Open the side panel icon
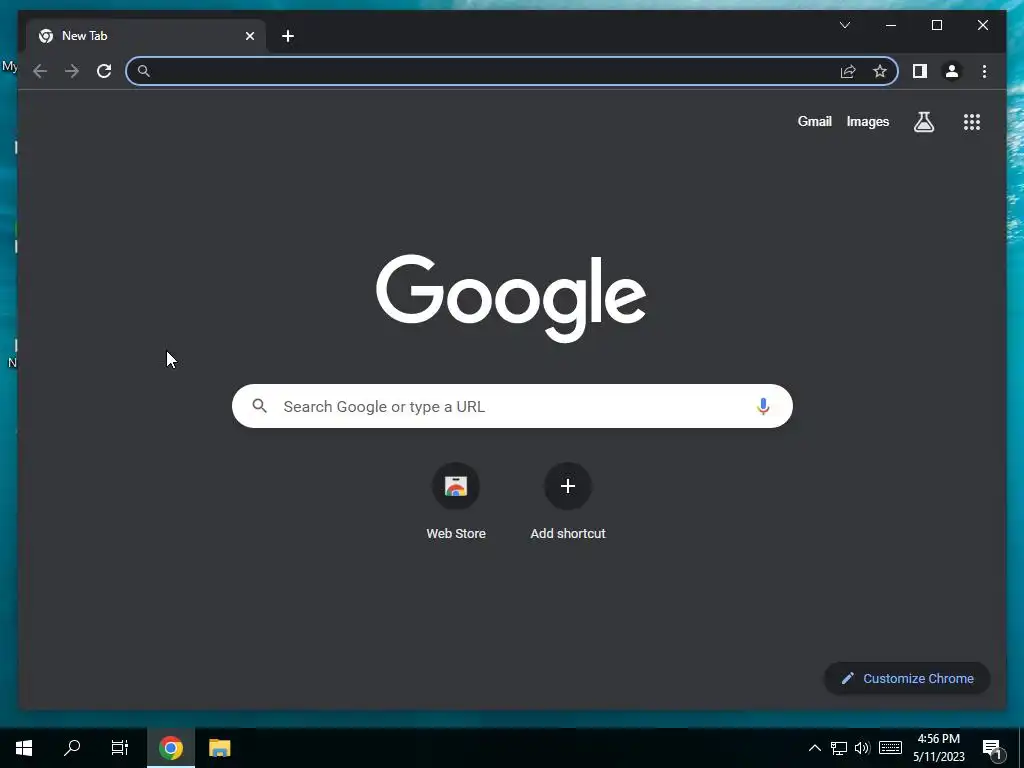1024x768 pixels. [920, 71]
